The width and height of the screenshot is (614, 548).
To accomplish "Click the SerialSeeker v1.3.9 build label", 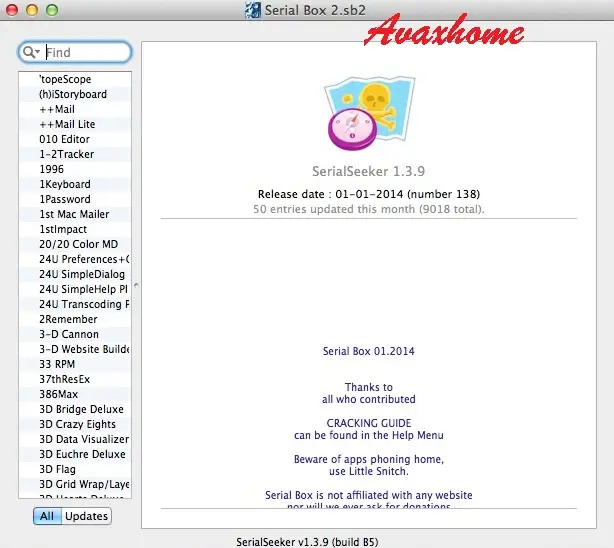I will (x=307, y=542).
